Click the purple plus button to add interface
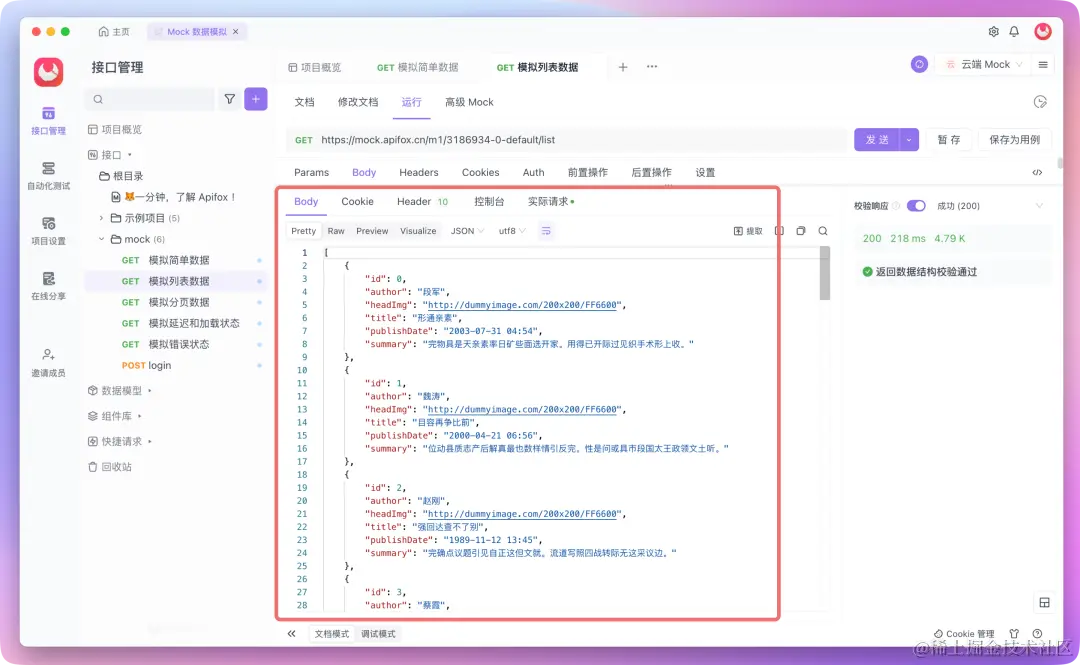1080x665 pixels. tap(256, 99)
